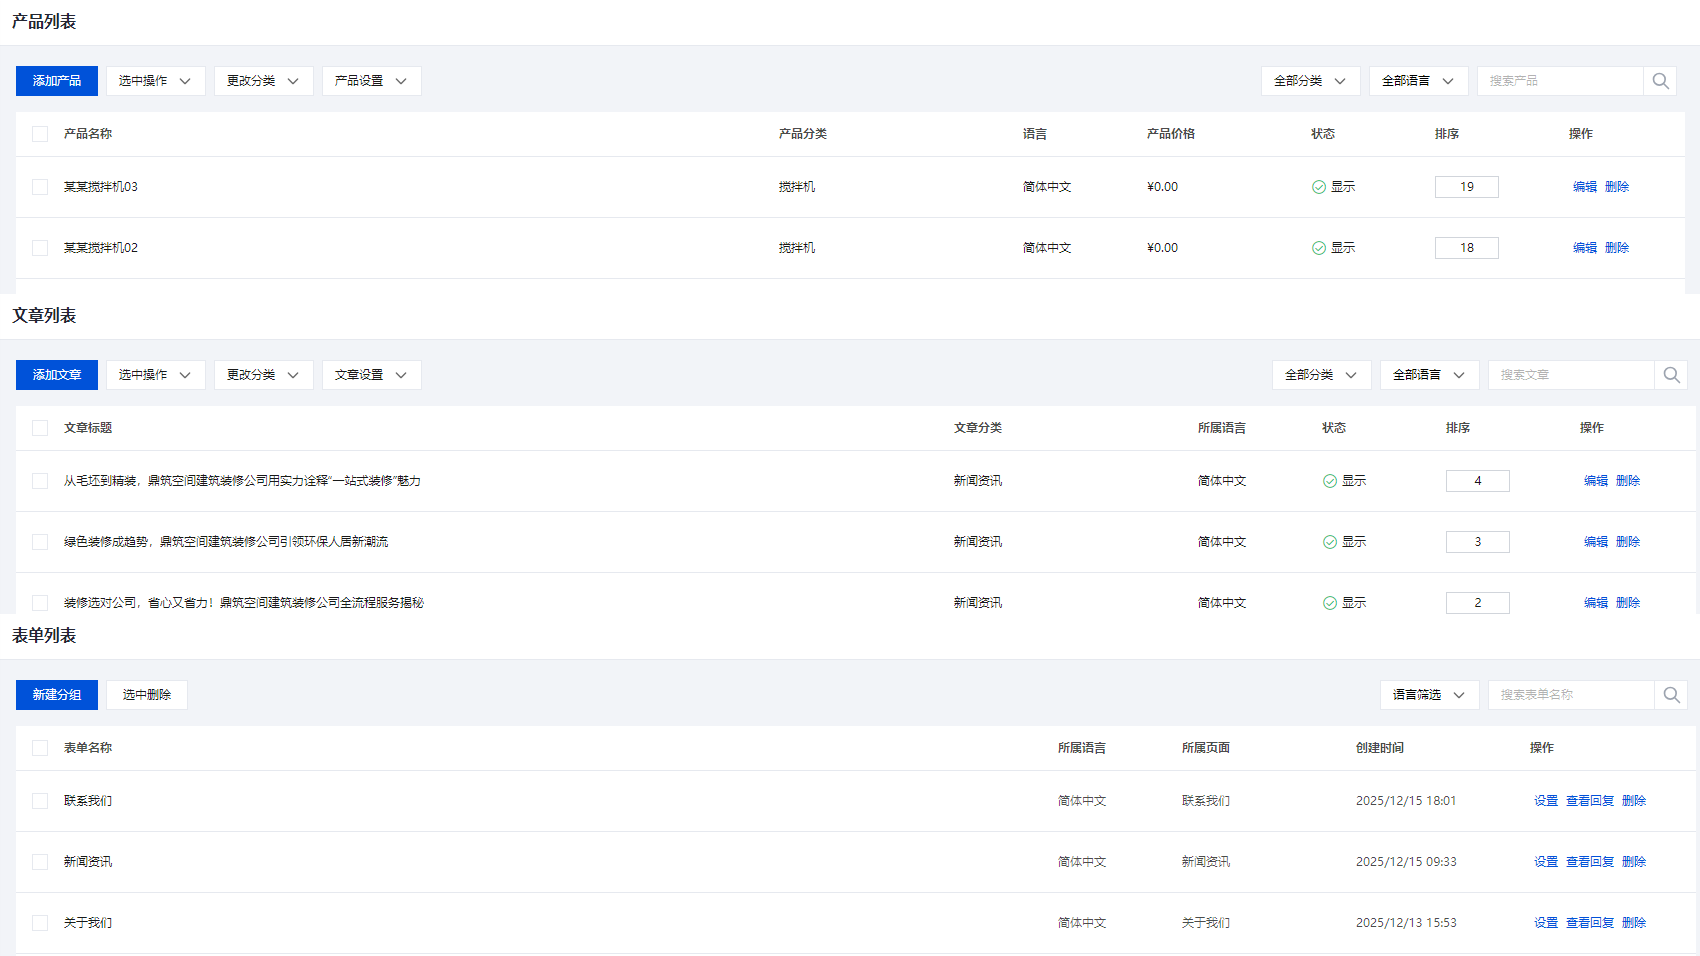Click the 搜索文章 search input
Viewport: 1700px width, 956px height.
(1570, 375)
